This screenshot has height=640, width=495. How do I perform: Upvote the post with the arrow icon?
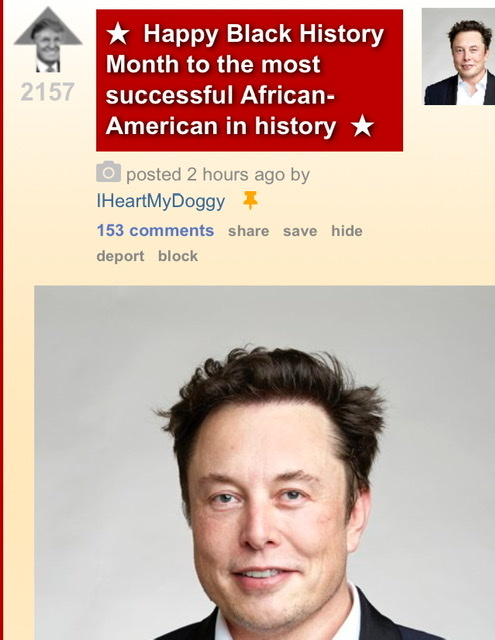click(x=48, y=40)
